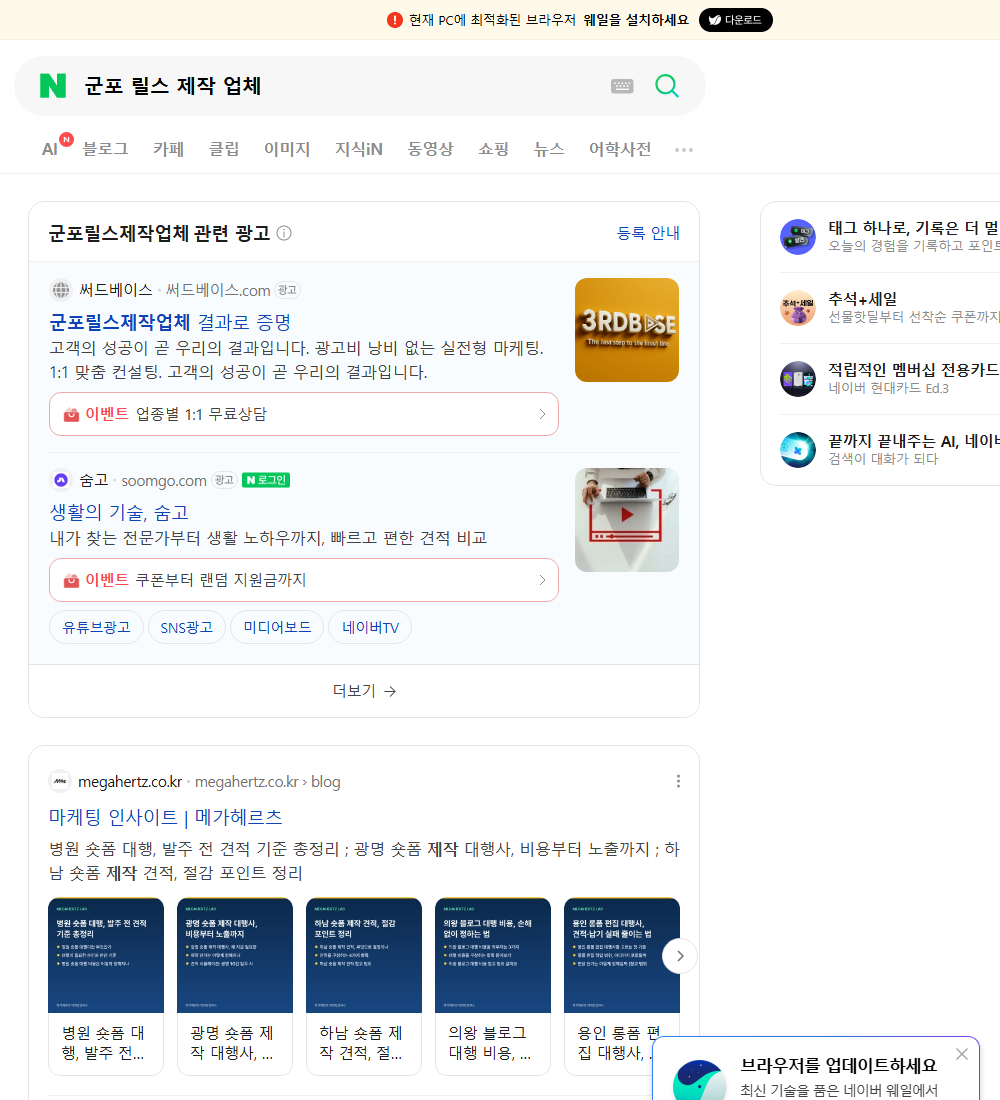
Task: Click the N 로그인 badge
Action: [266, 480]
